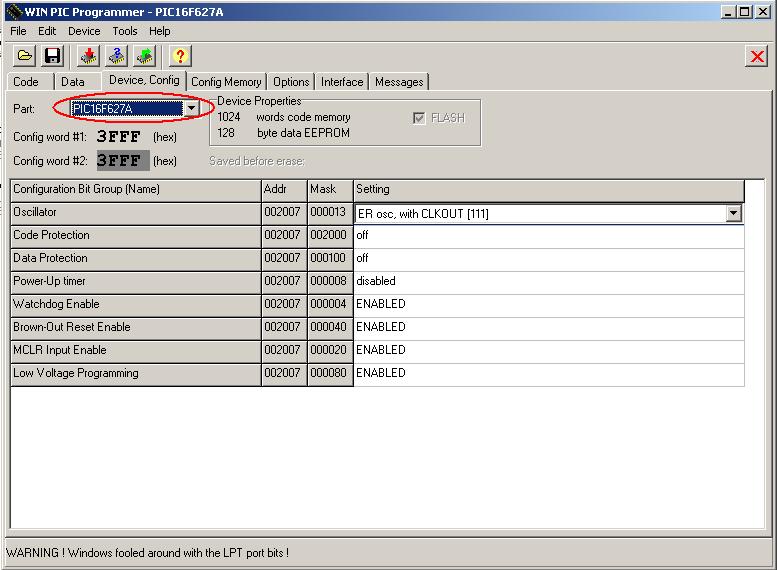Viewport: 777px width, 570px height.
Task: Show the Messages tab
Action: (399, 82)
